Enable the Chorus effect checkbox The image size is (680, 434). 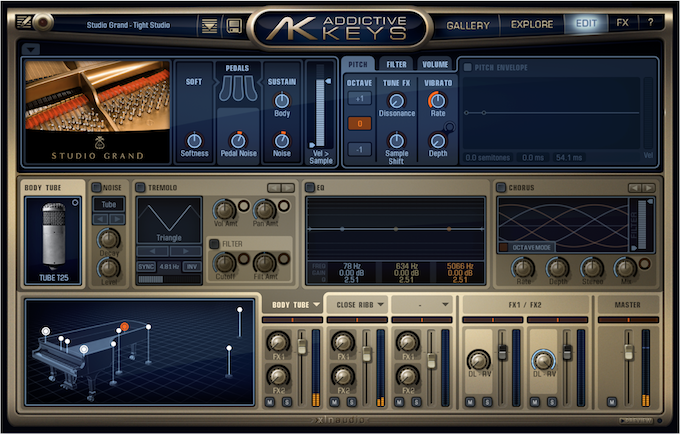coord(501,187)
